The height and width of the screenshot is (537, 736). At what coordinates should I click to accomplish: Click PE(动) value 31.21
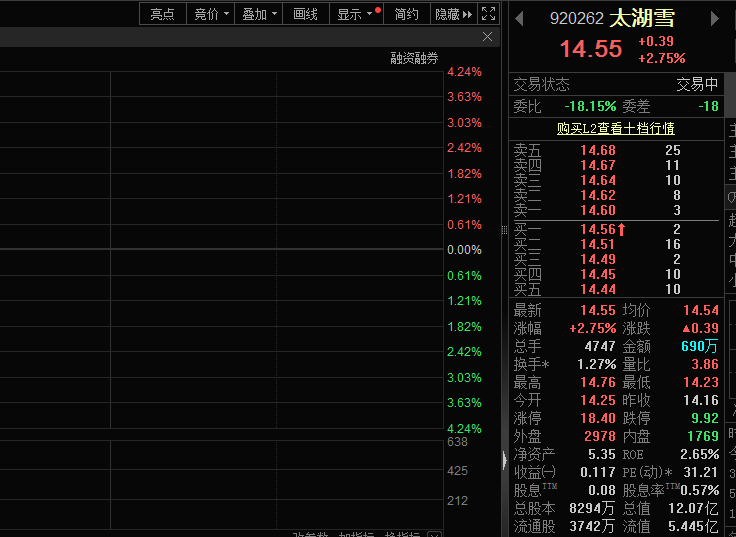click(x=701, y=472)
